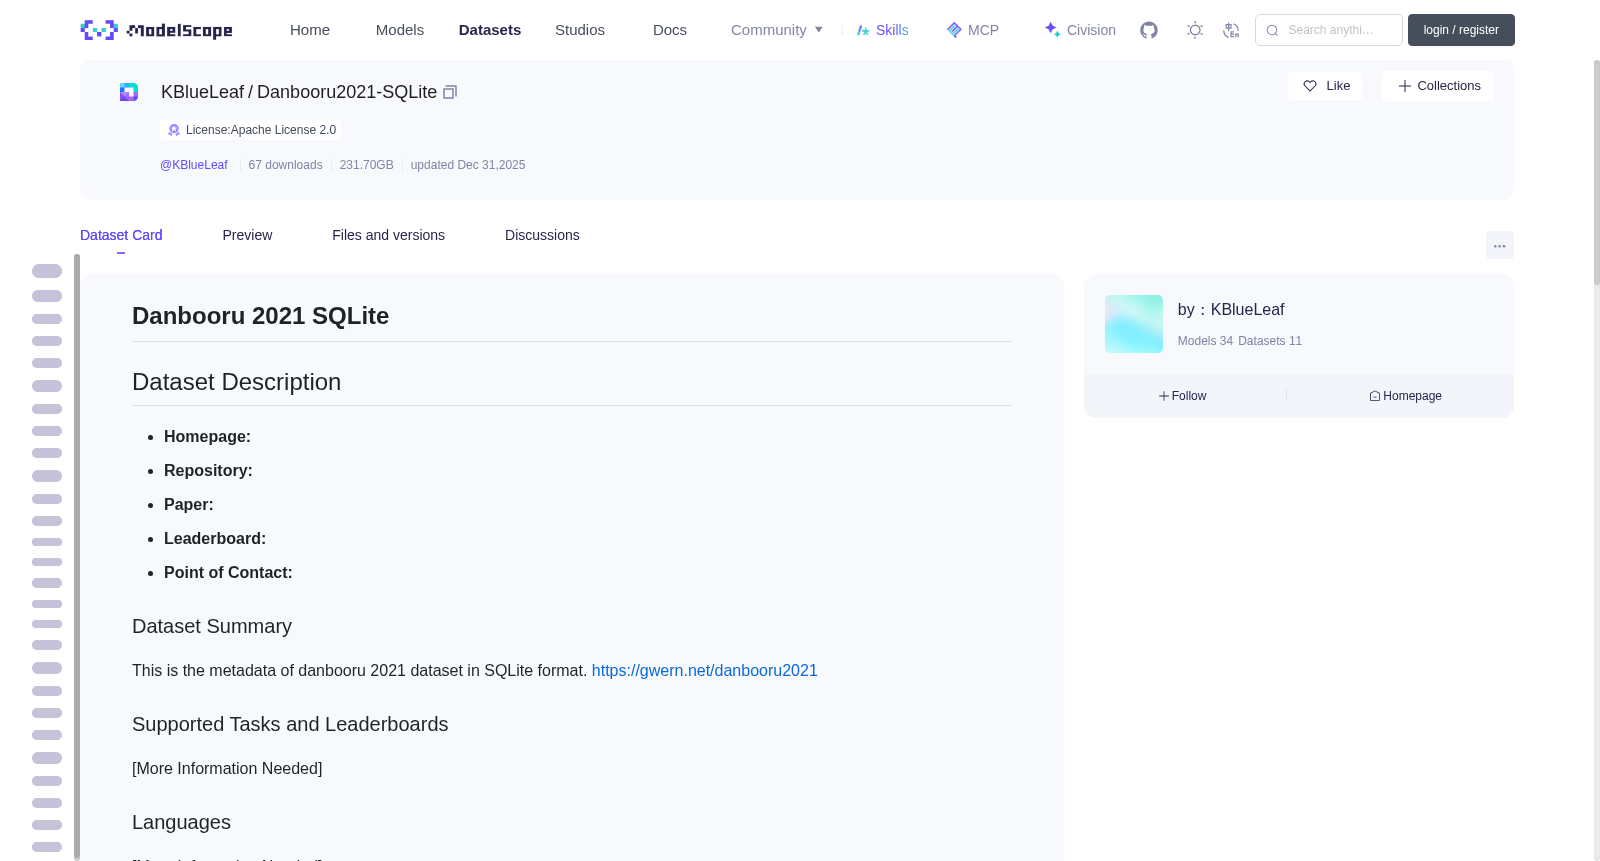The image size is (1600, 861).
Task: Click the '67 downloads' text
Action: [285, 165]
